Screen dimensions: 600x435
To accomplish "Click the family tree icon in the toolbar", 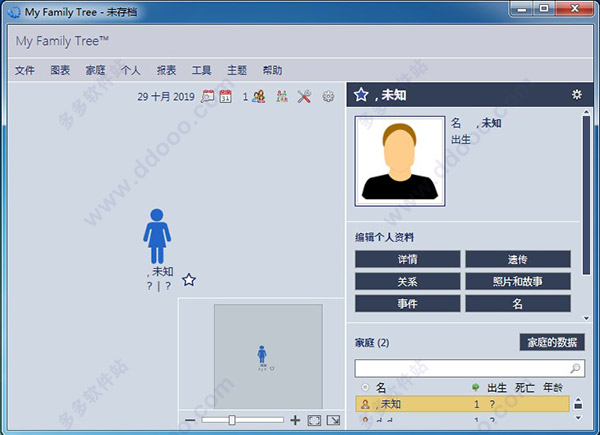I will tap(282, 96).
